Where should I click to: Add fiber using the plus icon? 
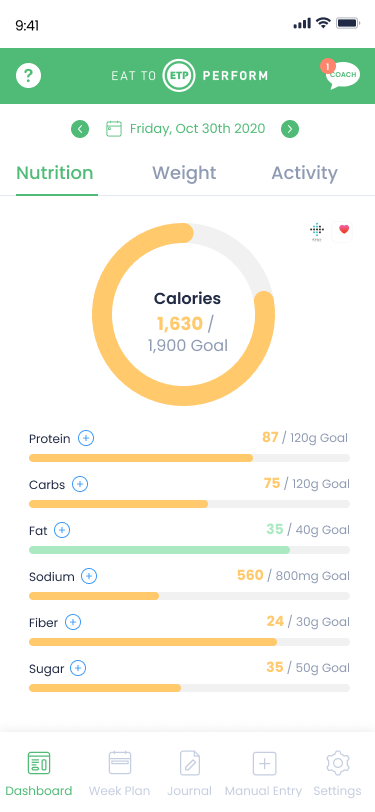pyautogui.click(x=73, y=622)
